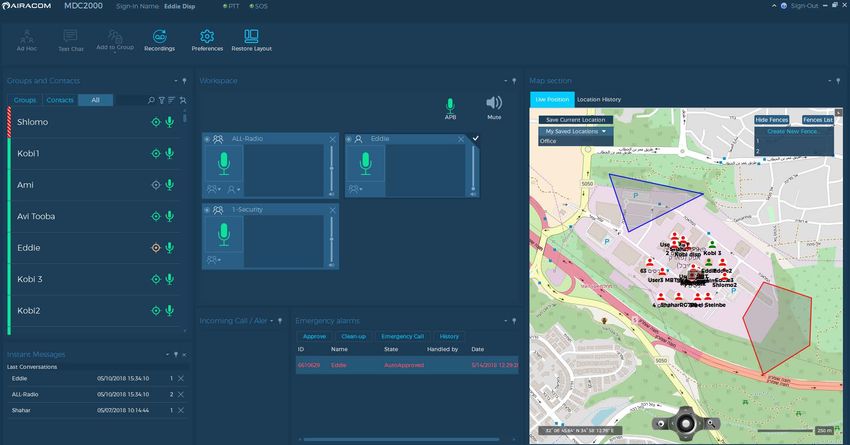The image size is (850, 445).
Task: Click the Clean-up button
Action: [x=353, y=337]
